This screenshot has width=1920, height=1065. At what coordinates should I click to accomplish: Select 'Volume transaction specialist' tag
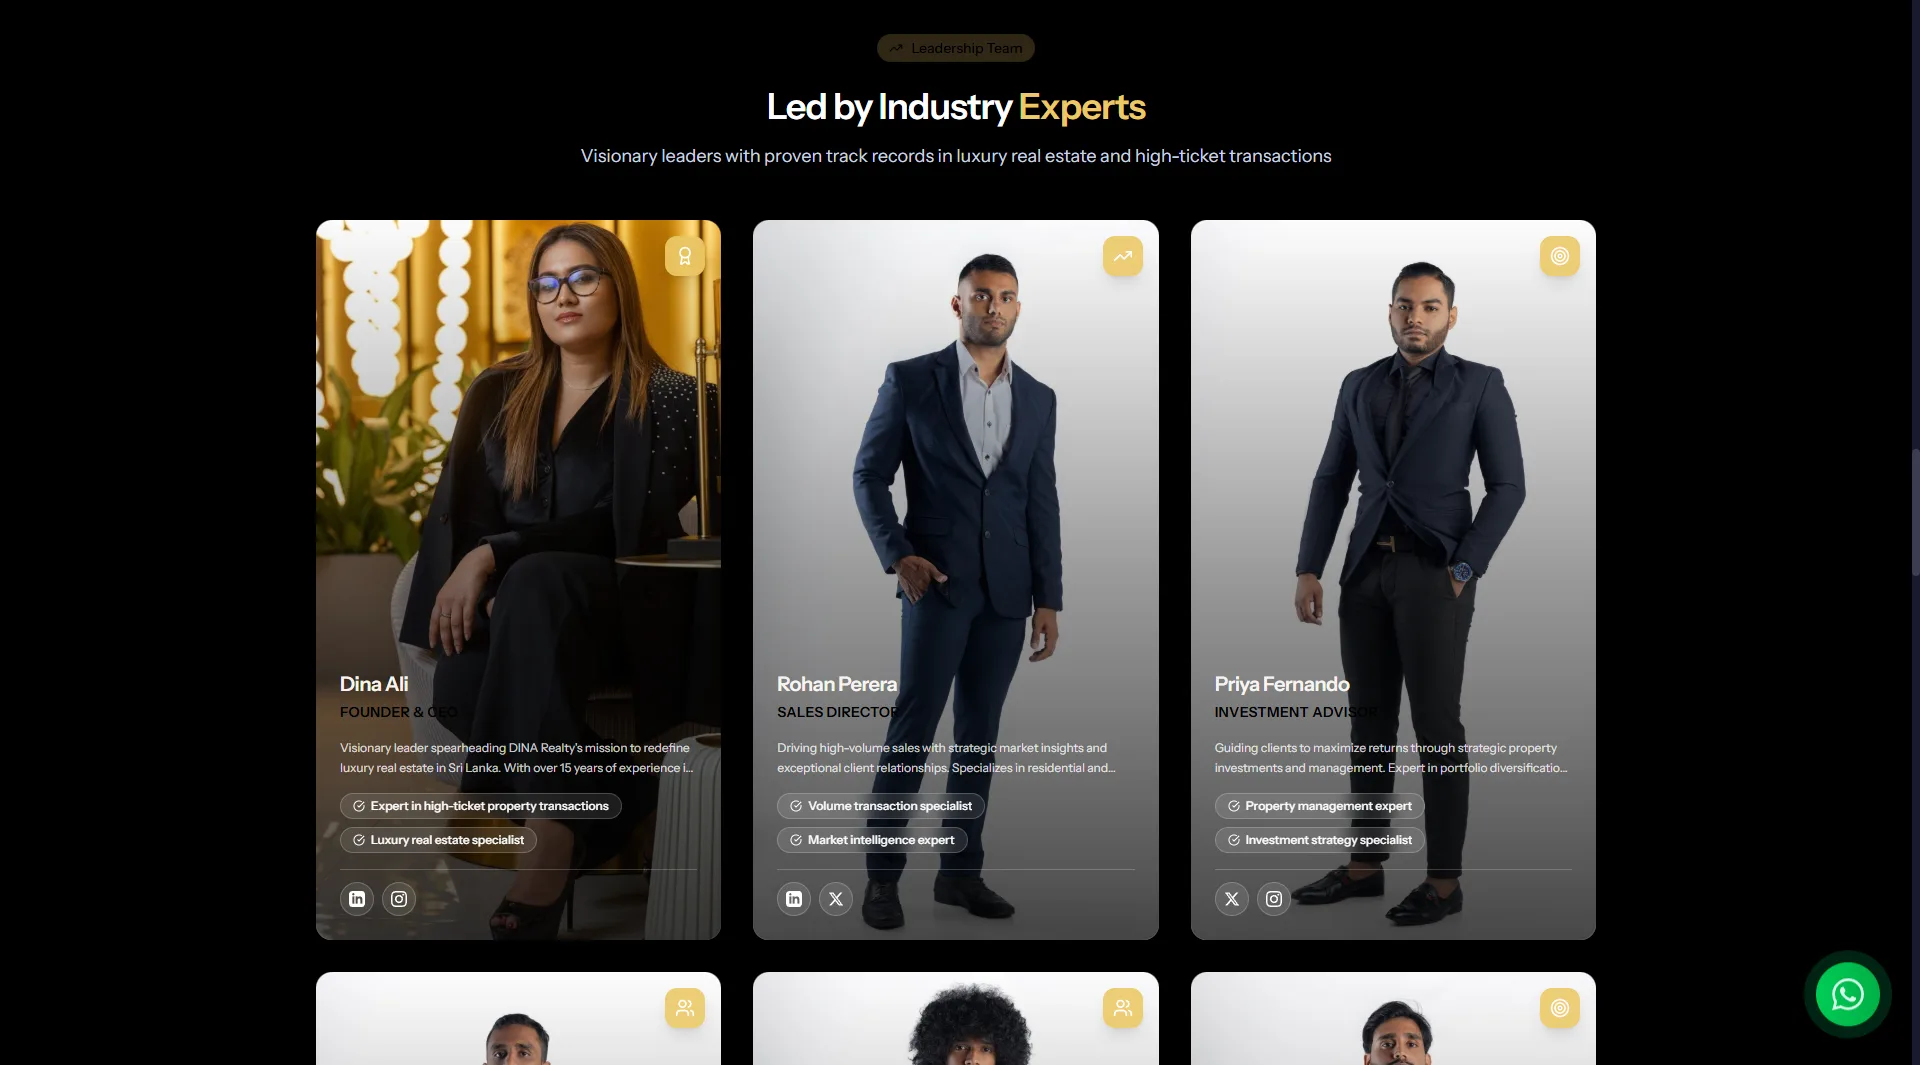click(881, 806)
